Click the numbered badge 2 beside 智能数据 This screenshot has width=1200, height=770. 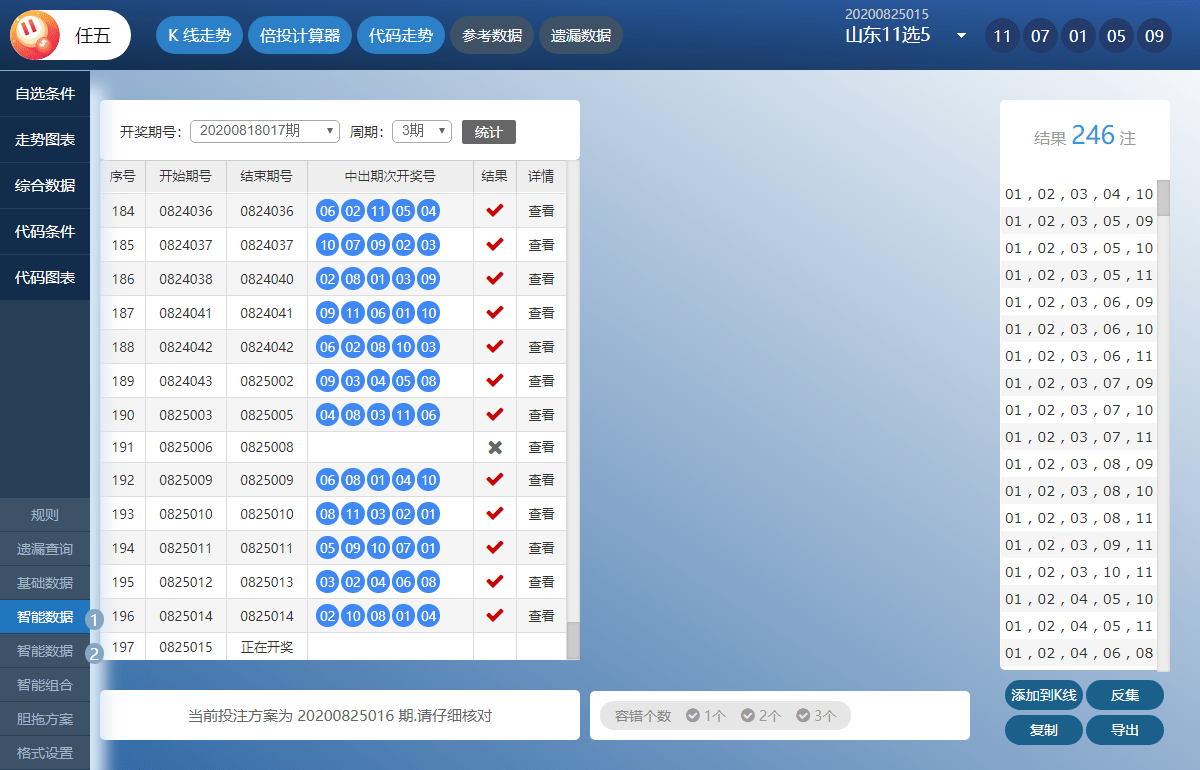[95, 654]
